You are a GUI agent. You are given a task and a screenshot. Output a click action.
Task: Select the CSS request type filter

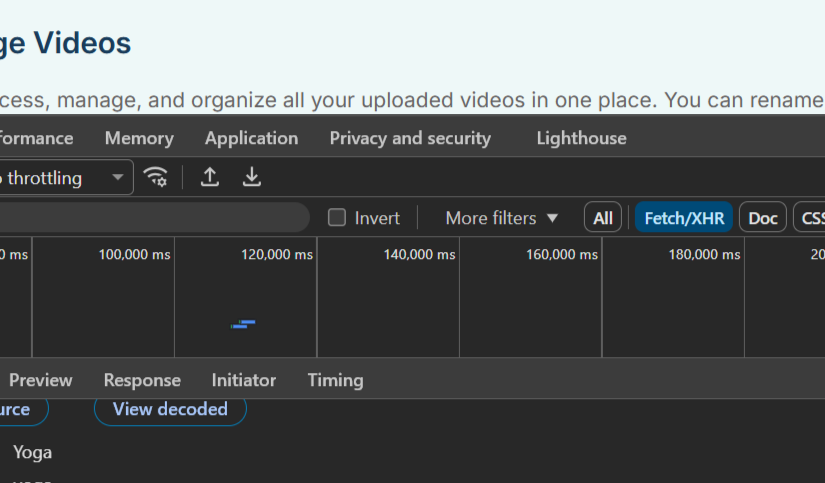point(810,217)
